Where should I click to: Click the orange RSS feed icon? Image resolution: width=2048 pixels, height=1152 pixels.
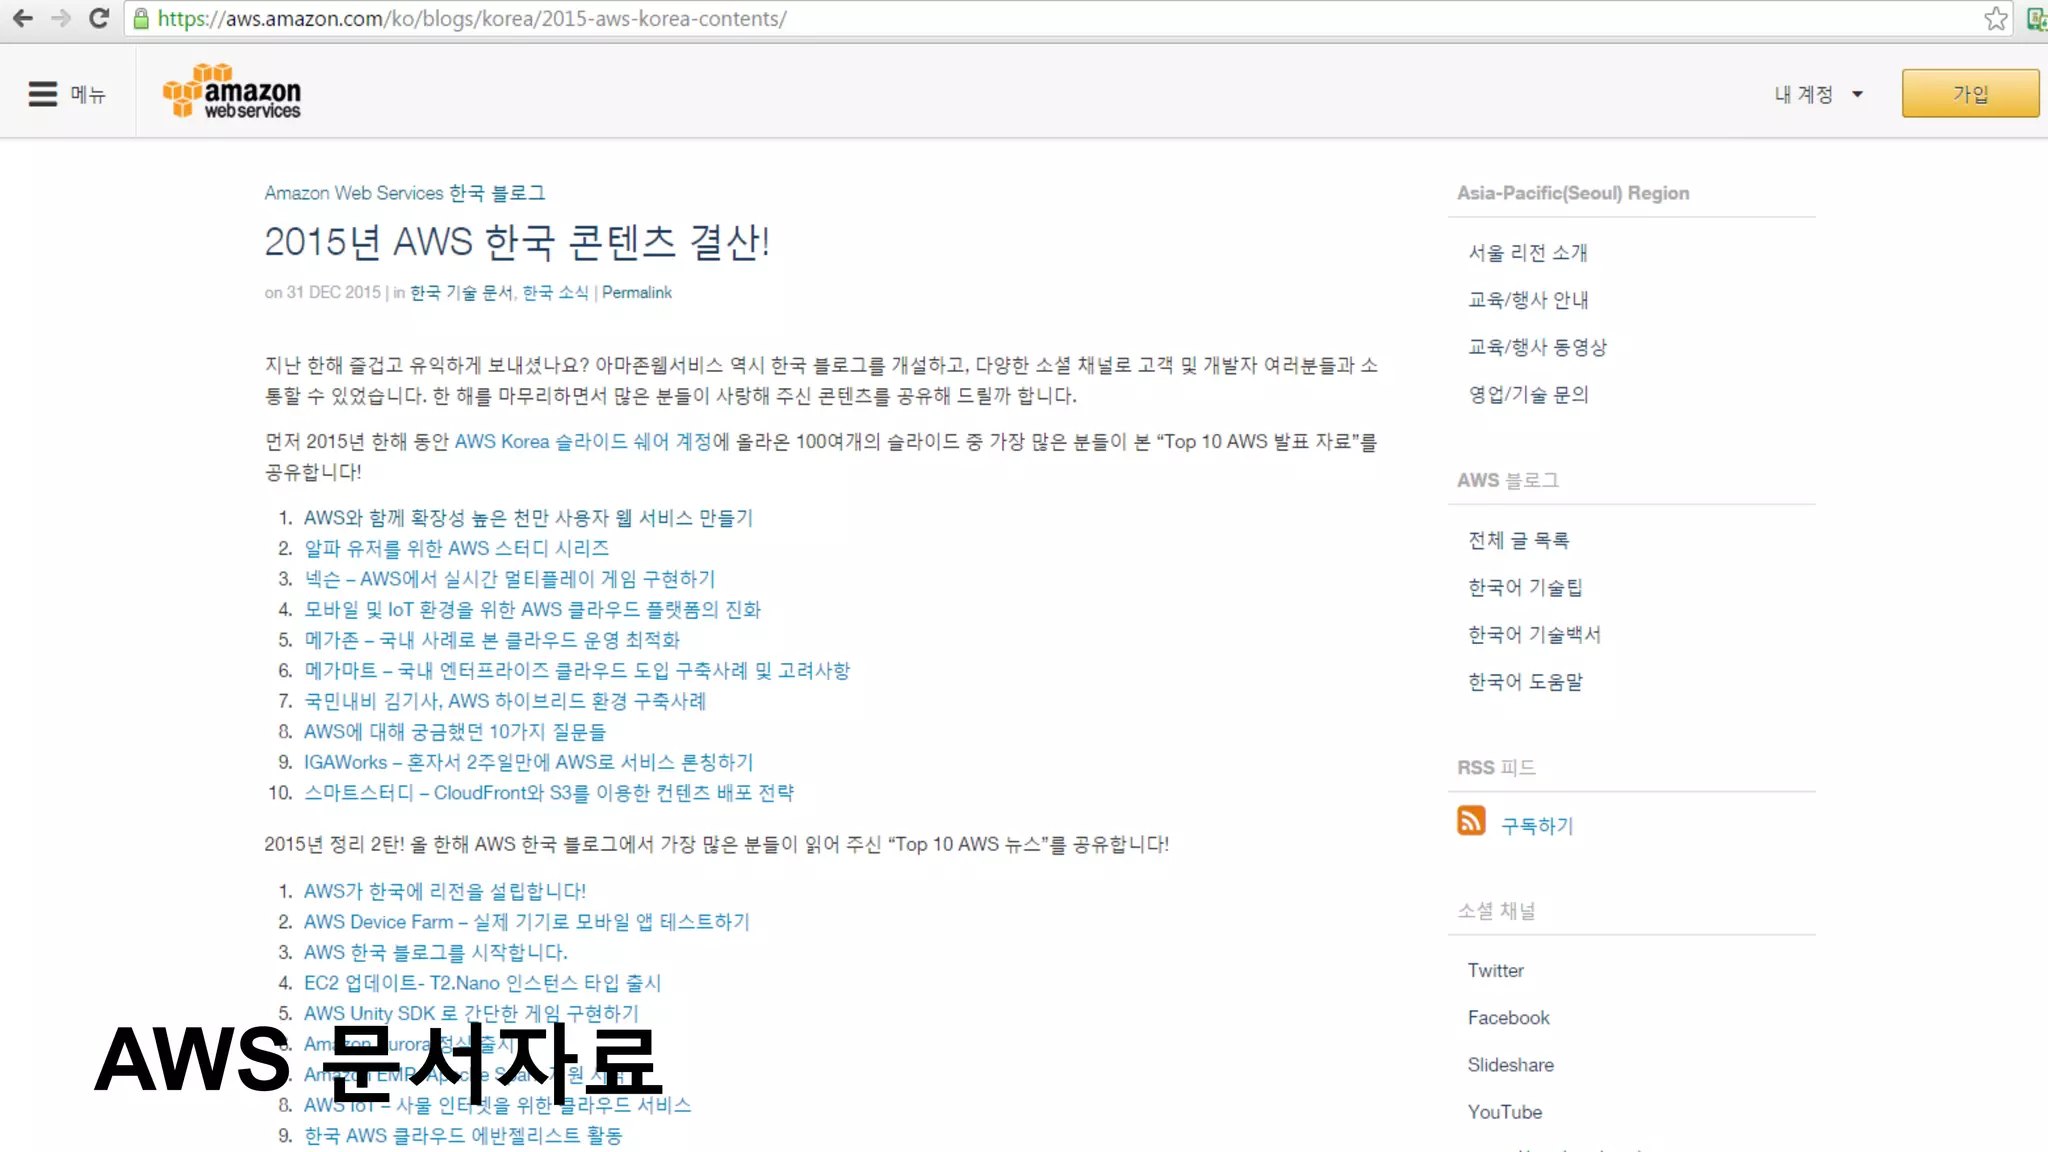coord(1471,821)
